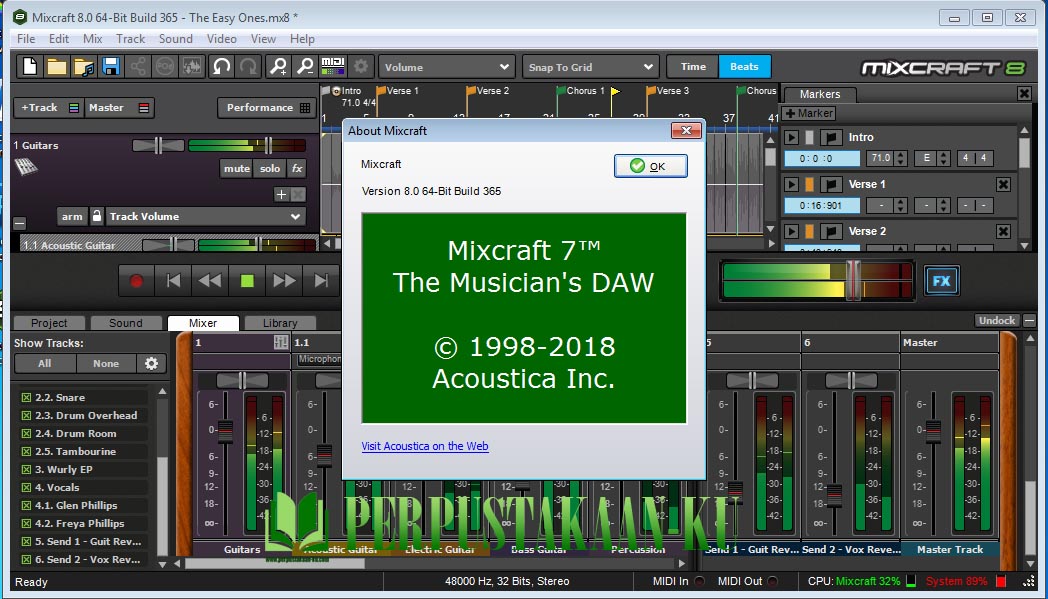Open the File menu
Screen dimensions: 1048x599
(26, 39)
